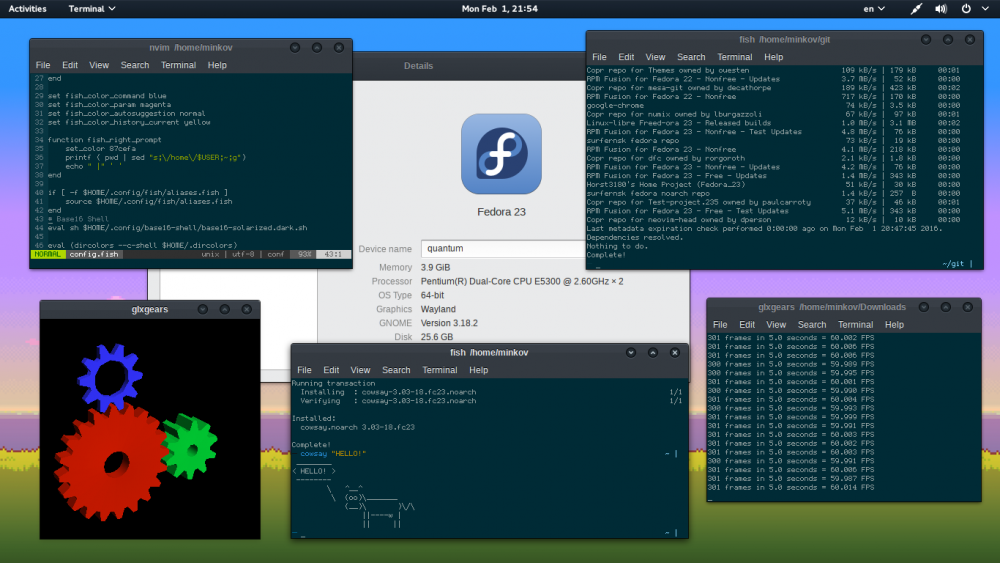Click the blue gear in glxgears window
This screenshot has height=563, width=1000.
click(110, 377)
